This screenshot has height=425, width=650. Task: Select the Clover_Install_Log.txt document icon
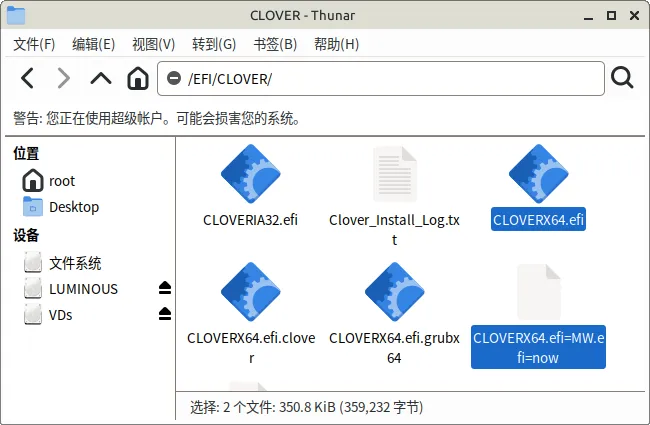tap(395, 174)
